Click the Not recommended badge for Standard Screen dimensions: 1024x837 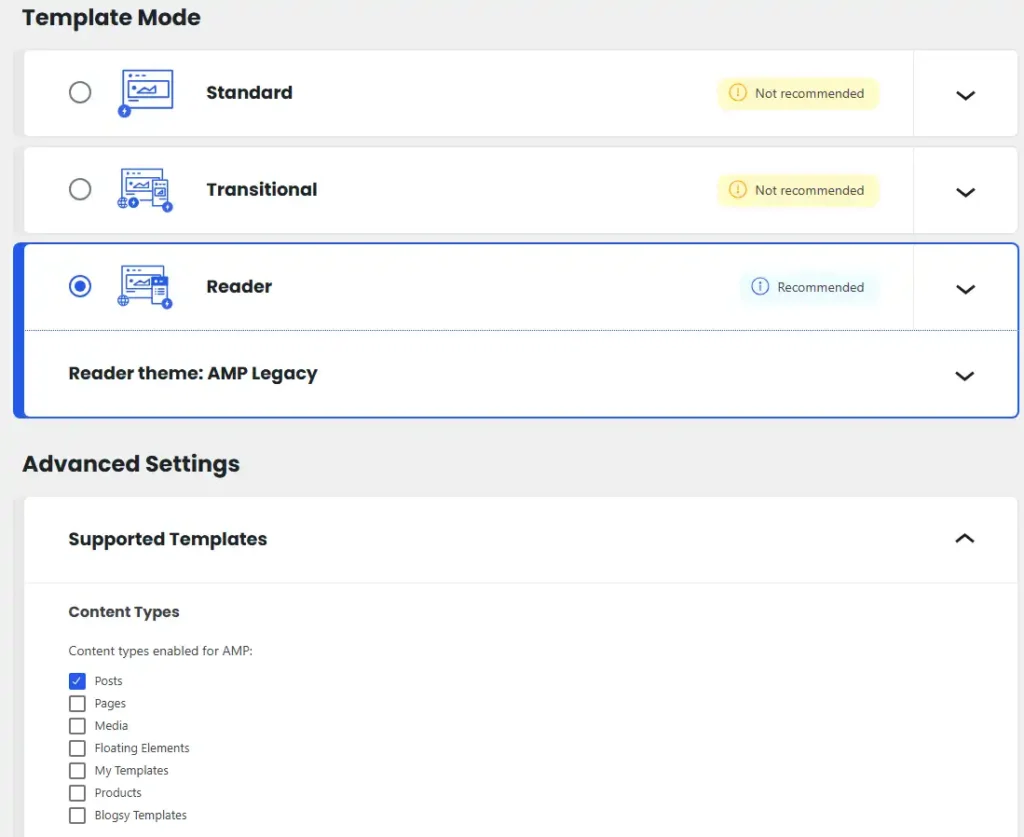click(798, 93)
